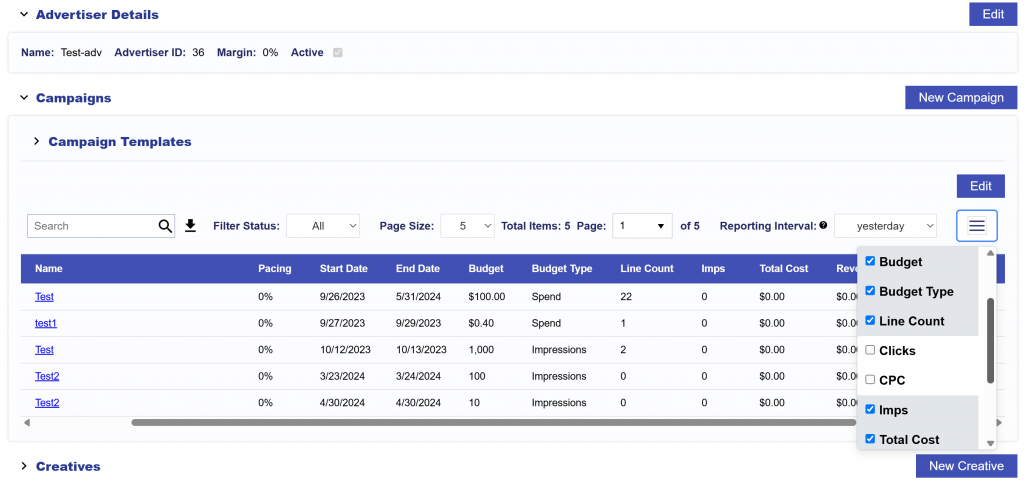The image size is (1024, 483).
Task: Uncheck the Budget column checkbox
Action: pyautogui.click(x=870, y=261)
